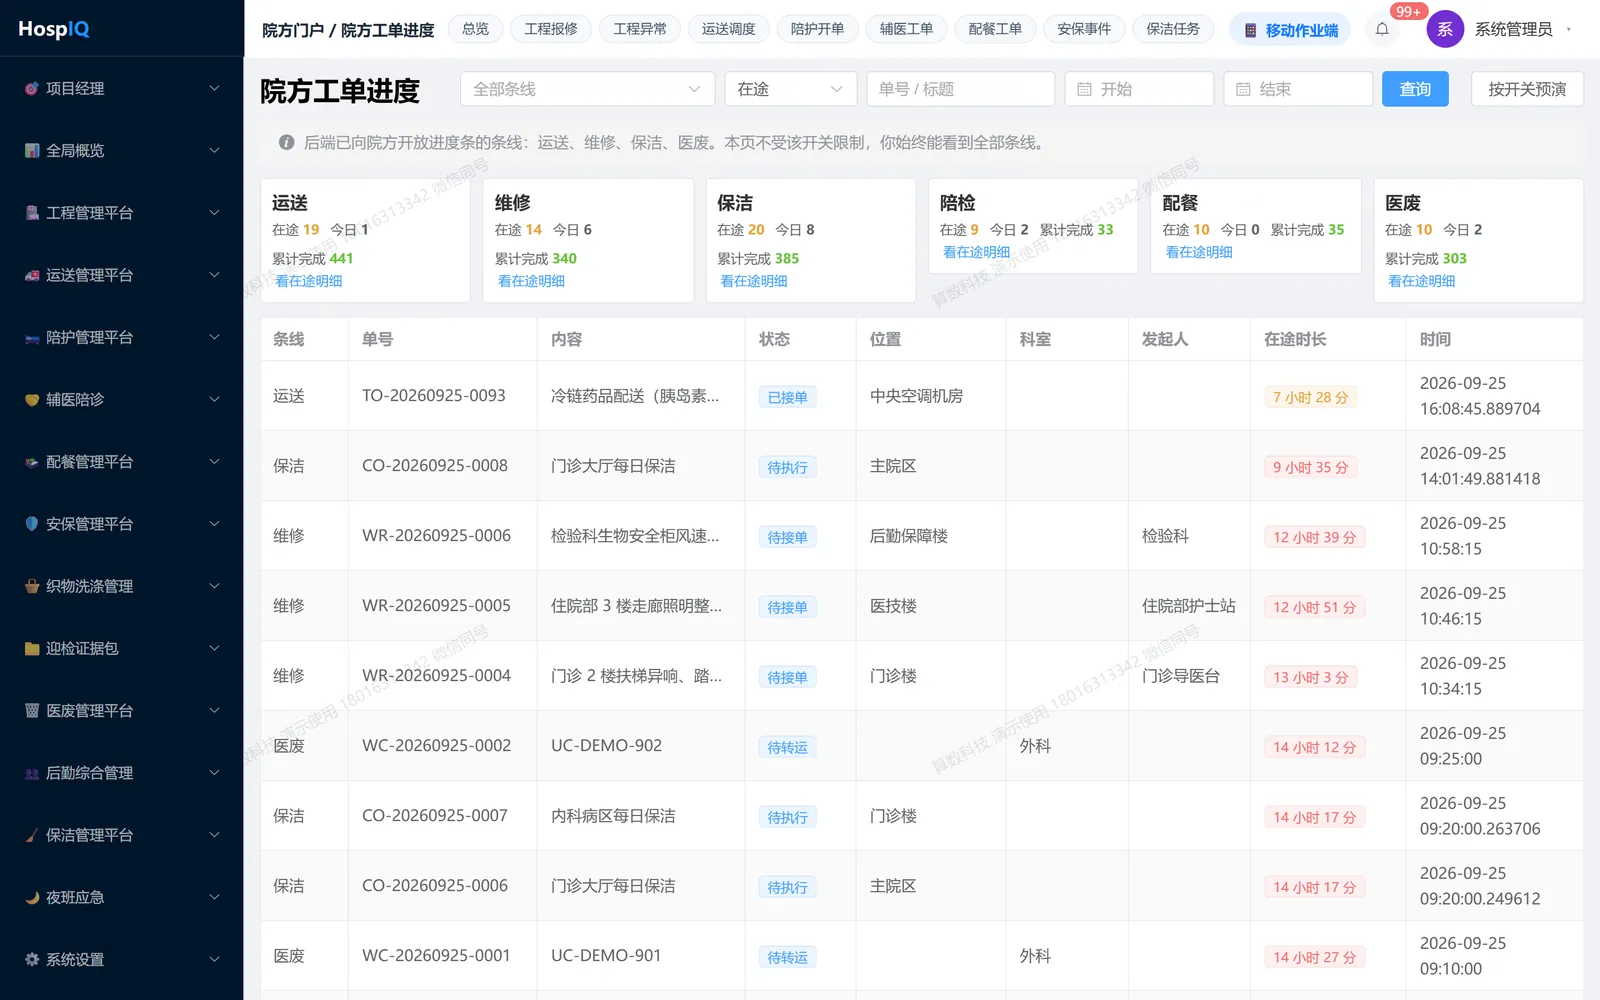Click the 99+ notification badge

click(x=1408, y=11)
